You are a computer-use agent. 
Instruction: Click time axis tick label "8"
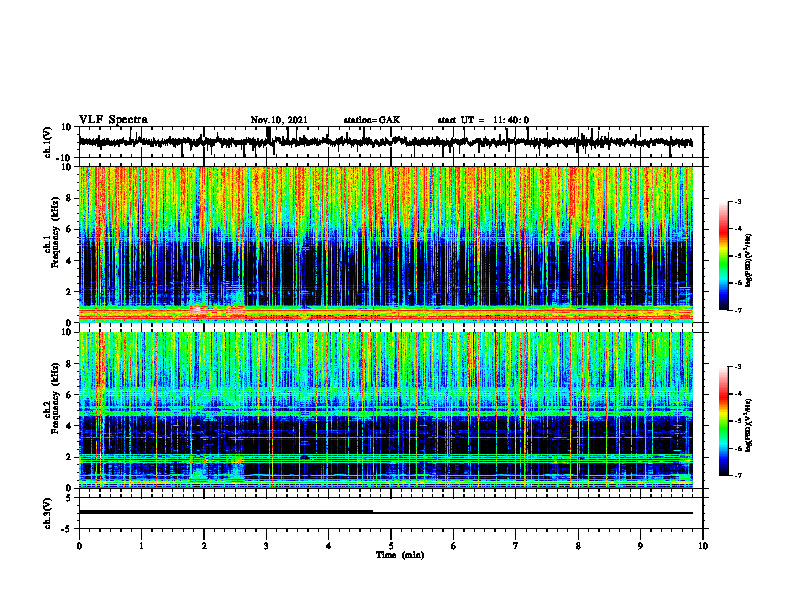(x=578, y=546)
